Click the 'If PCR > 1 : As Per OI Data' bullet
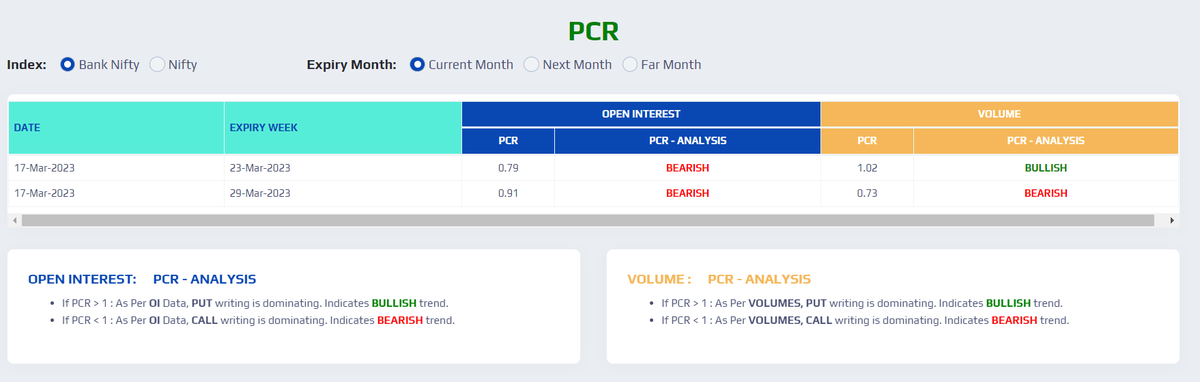Viewport: 1200px width, 382px height. 254,303
